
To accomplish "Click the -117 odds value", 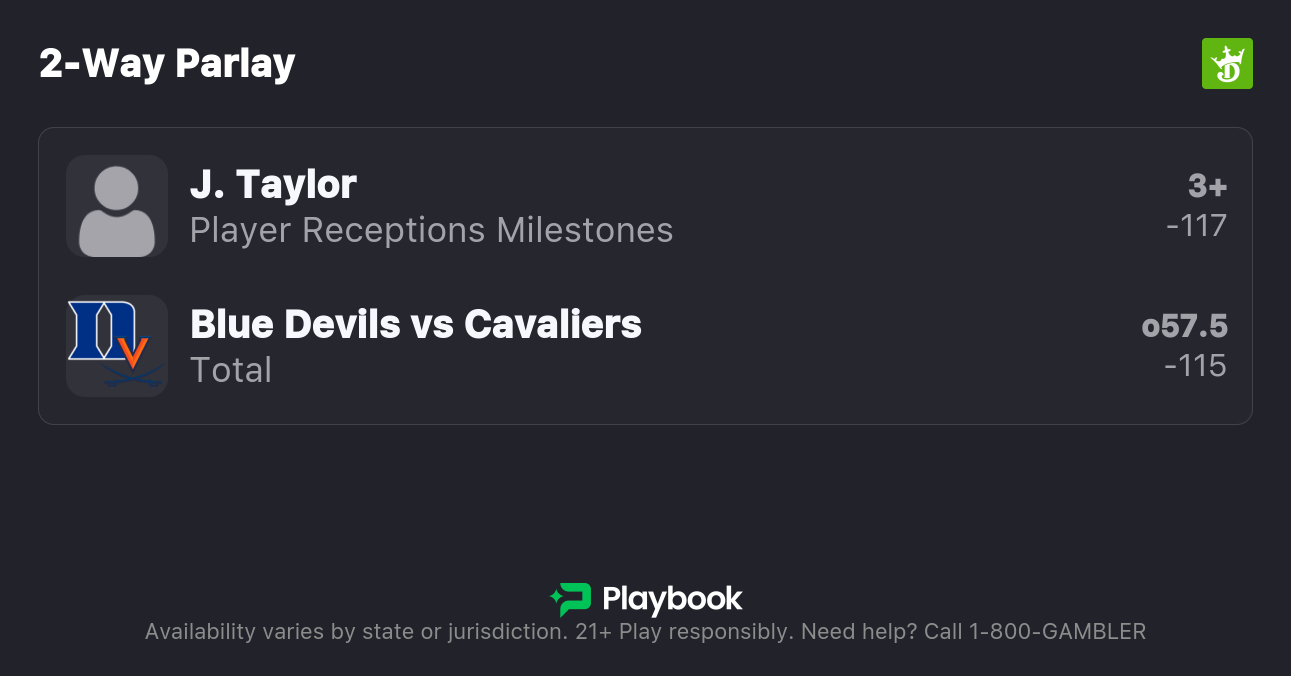I will (1196, 226).
